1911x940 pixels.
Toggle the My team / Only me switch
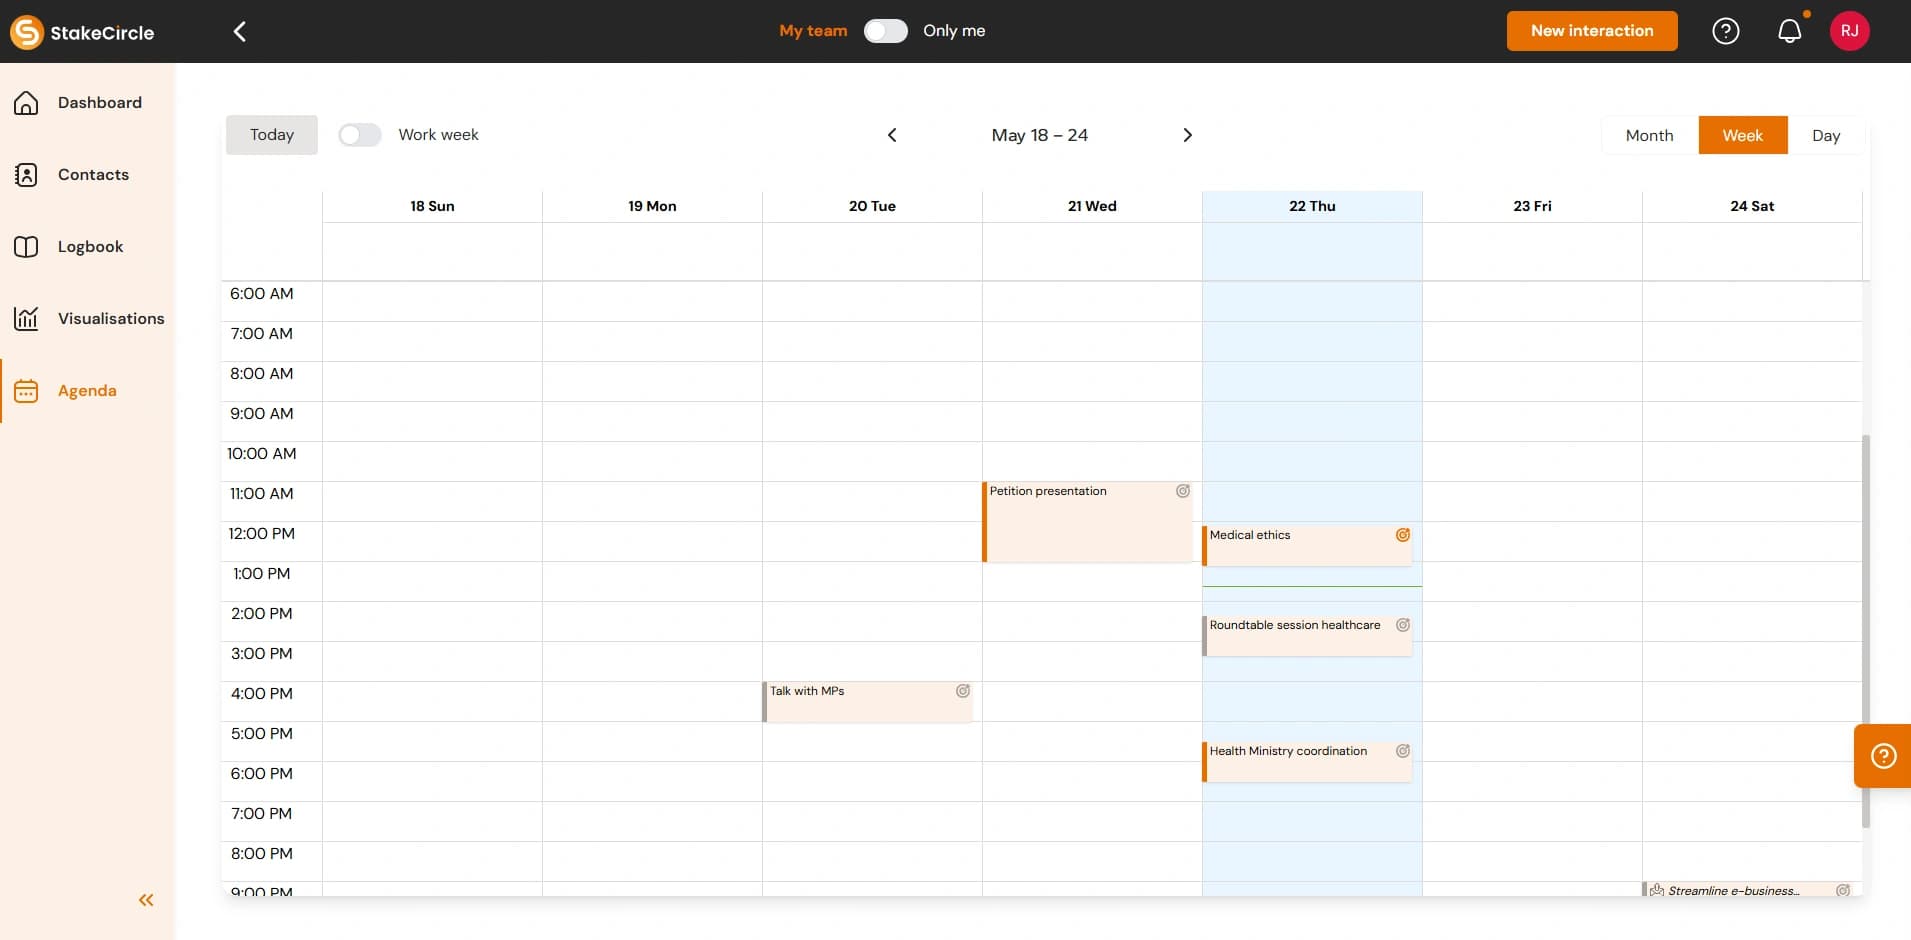click(x=885, y=31)
